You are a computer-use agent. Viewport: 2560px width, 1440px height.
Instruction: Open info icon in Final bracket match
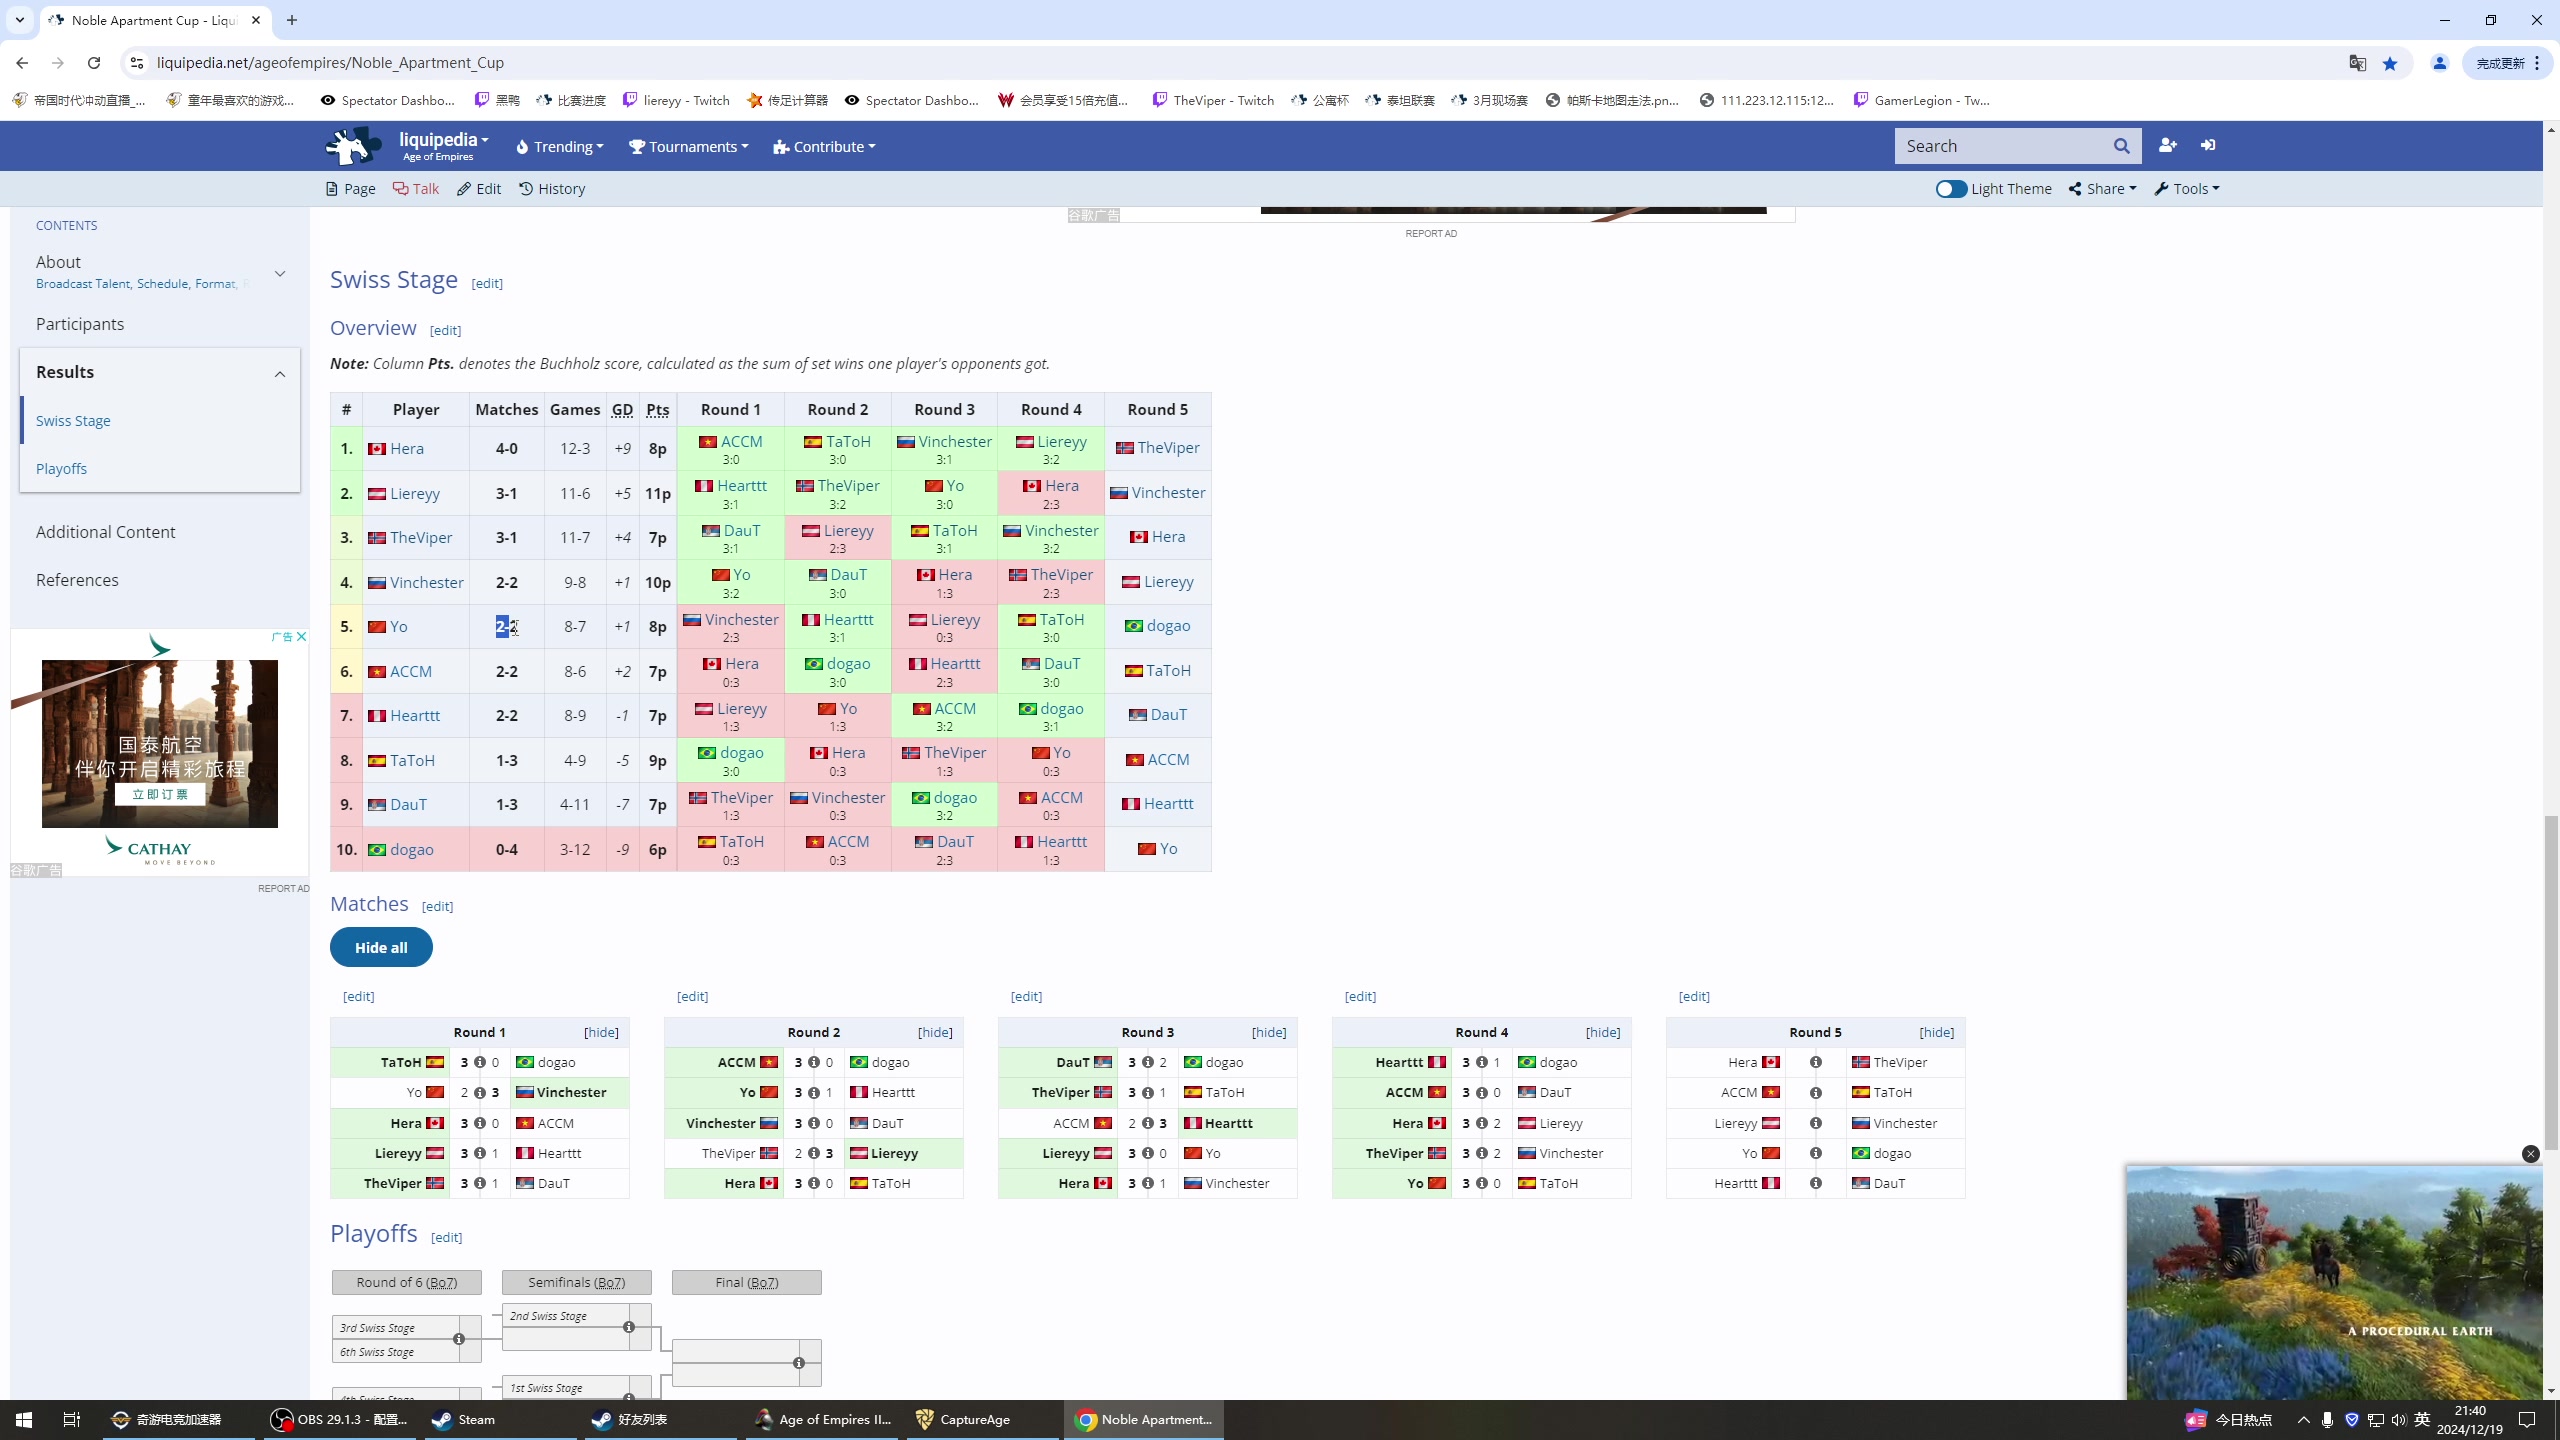point(798,1363)
